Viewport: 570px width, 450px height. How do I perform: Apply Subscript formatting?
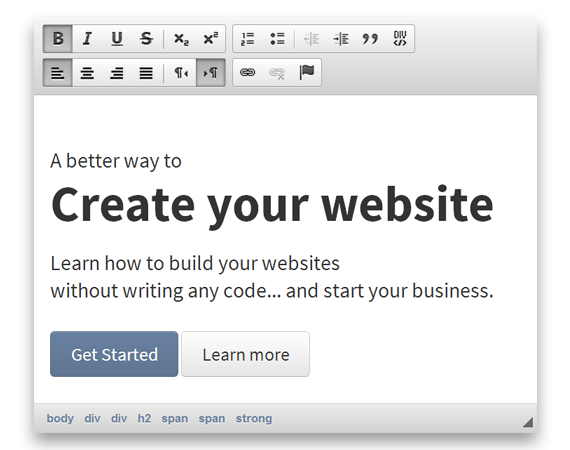point(181,39)
